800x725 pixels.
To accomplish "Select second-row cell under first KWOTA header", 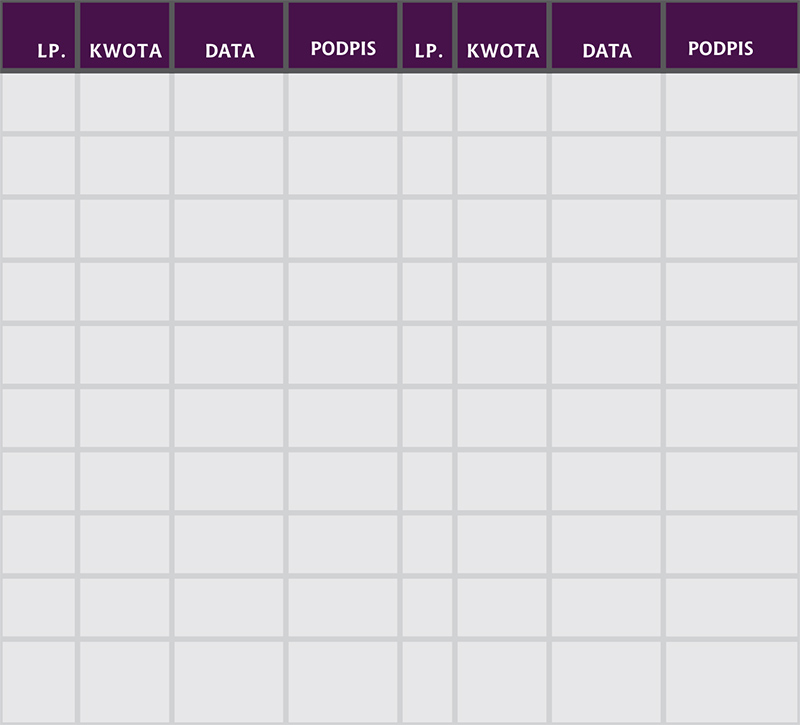I will (125, 166).
